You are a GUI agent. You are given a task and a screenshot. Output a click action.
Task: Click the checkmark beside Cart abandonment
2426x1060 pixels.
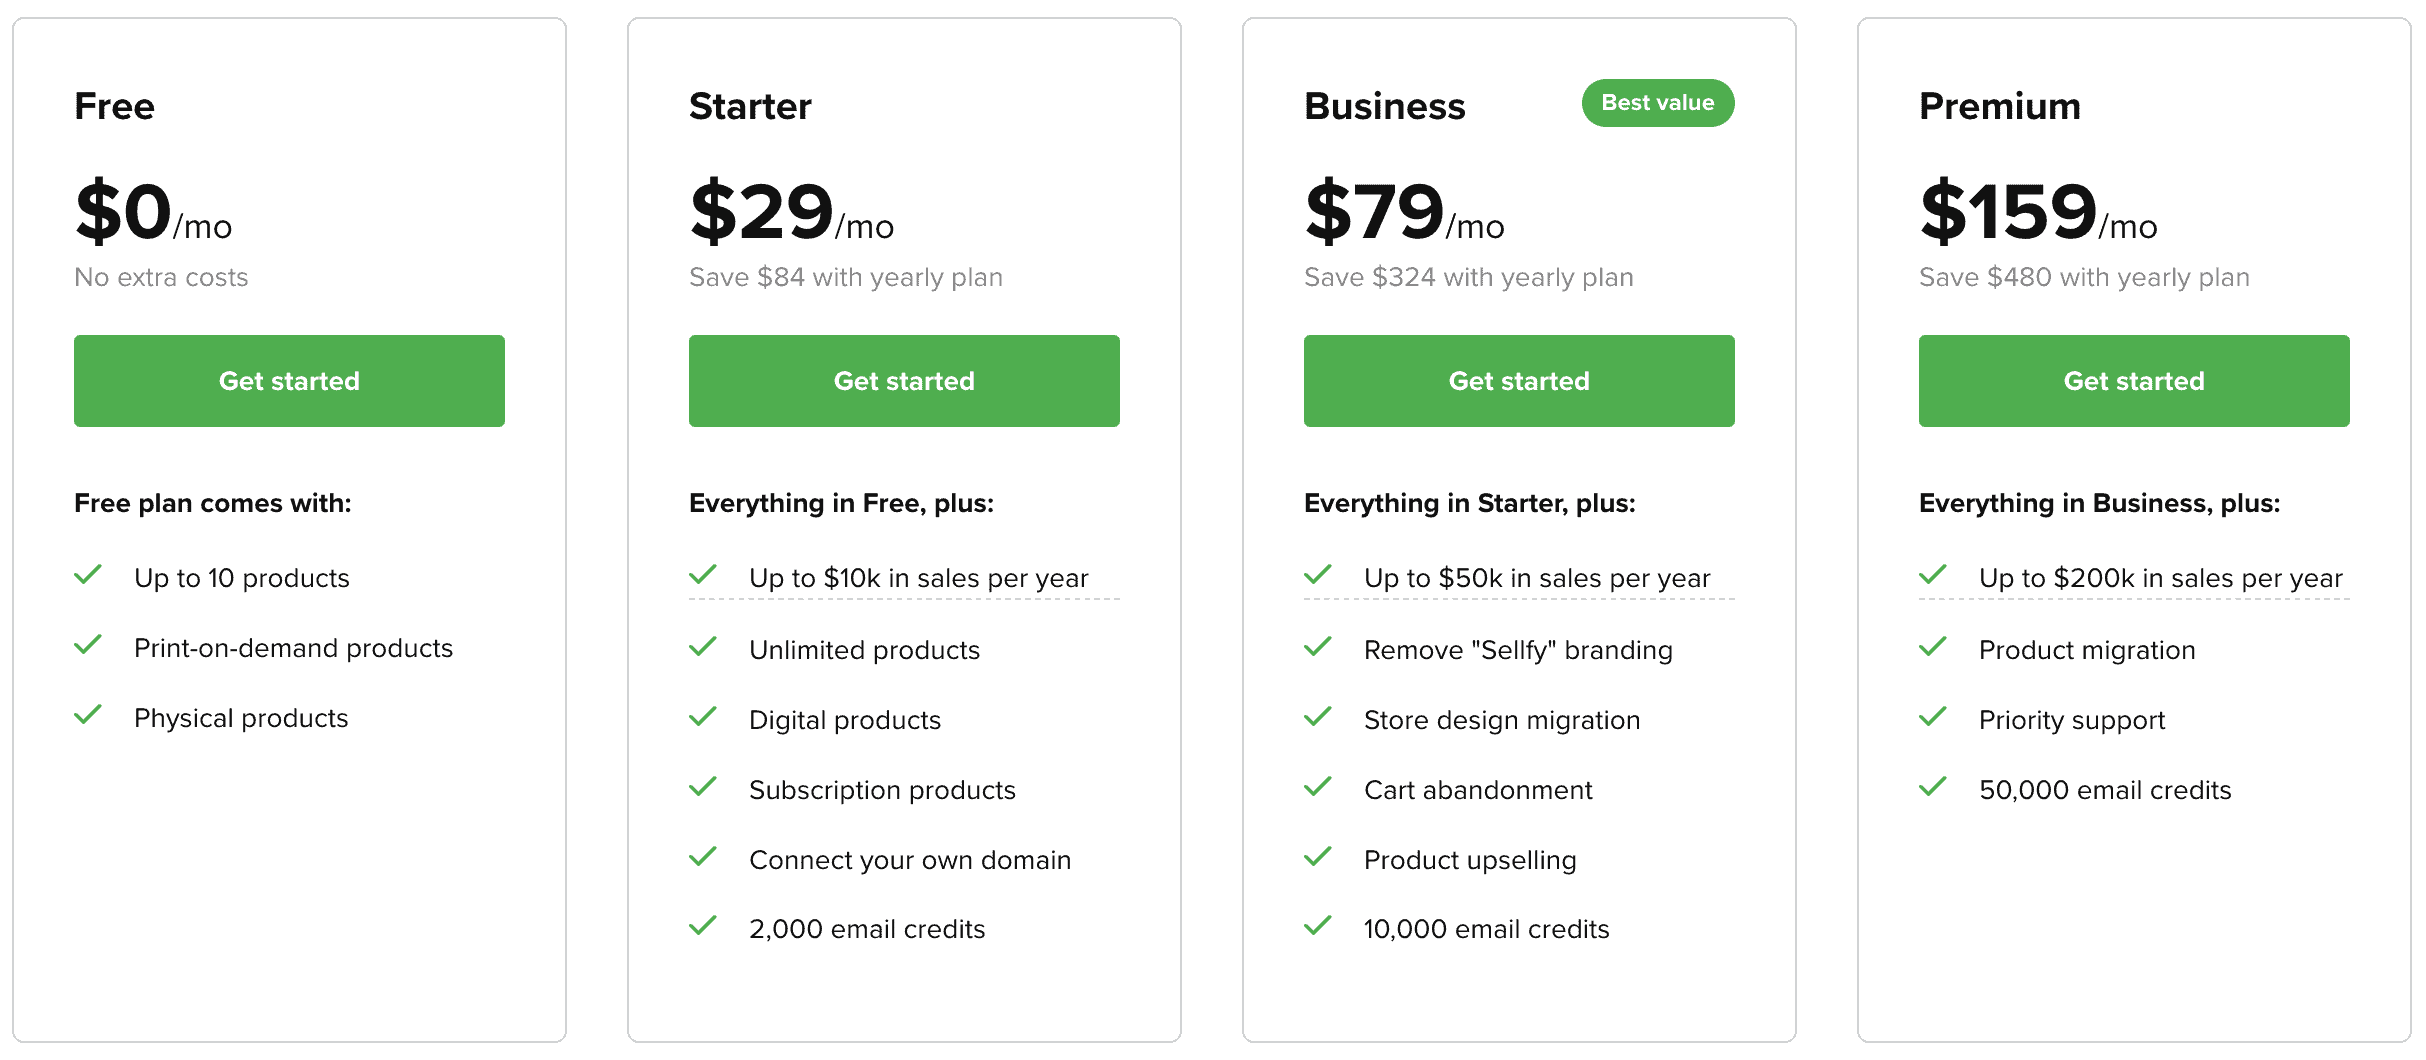[x=1318, y=787]
